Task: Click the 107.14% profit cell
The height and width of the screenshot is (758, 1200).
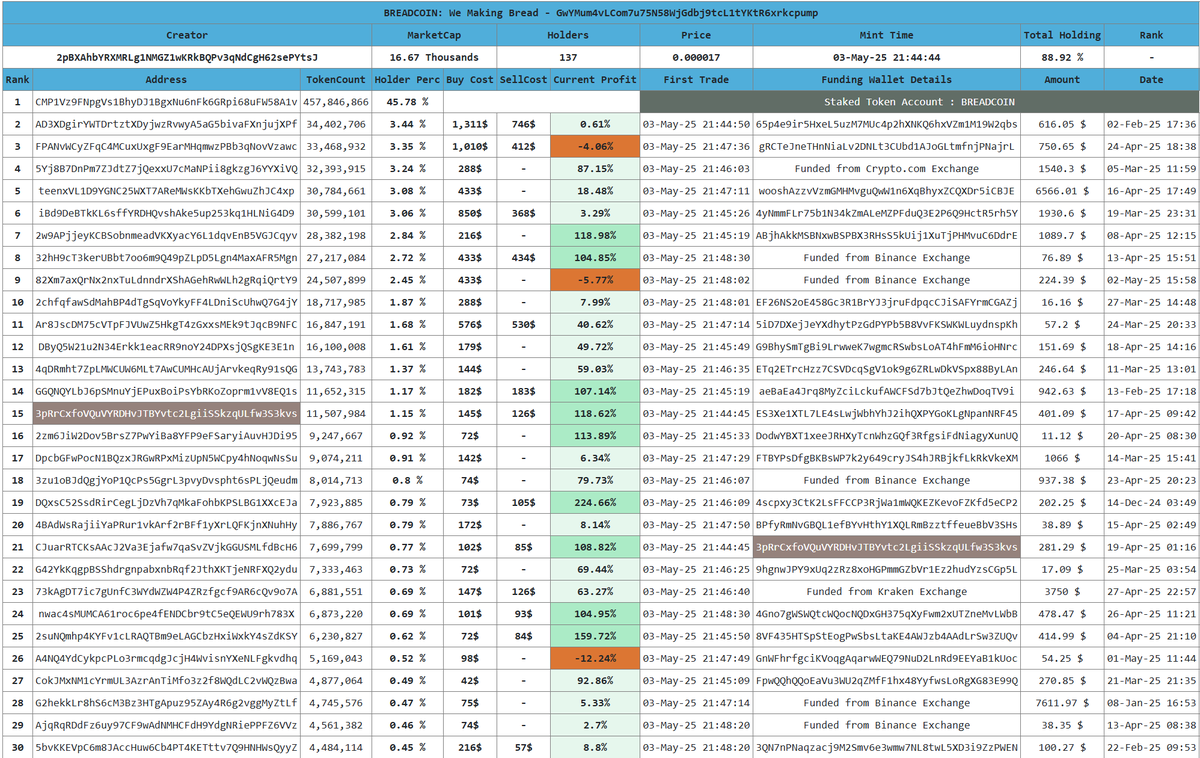Action: coord(595,391)
